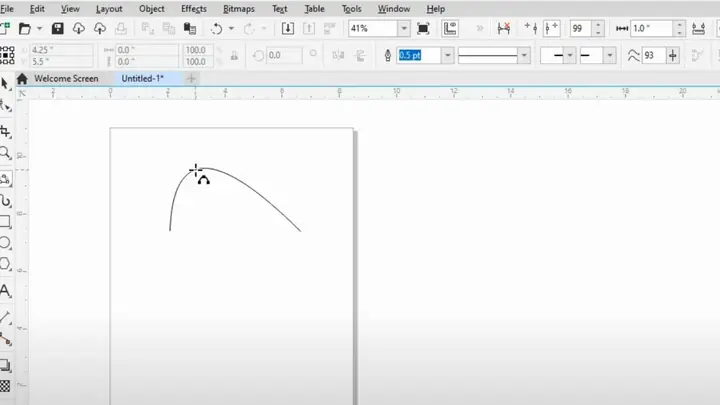Image resolution: width=720 pixels, height=405 pixels.
Task: Click the 0.5 pt outline width field
Action: coord(419,56)
